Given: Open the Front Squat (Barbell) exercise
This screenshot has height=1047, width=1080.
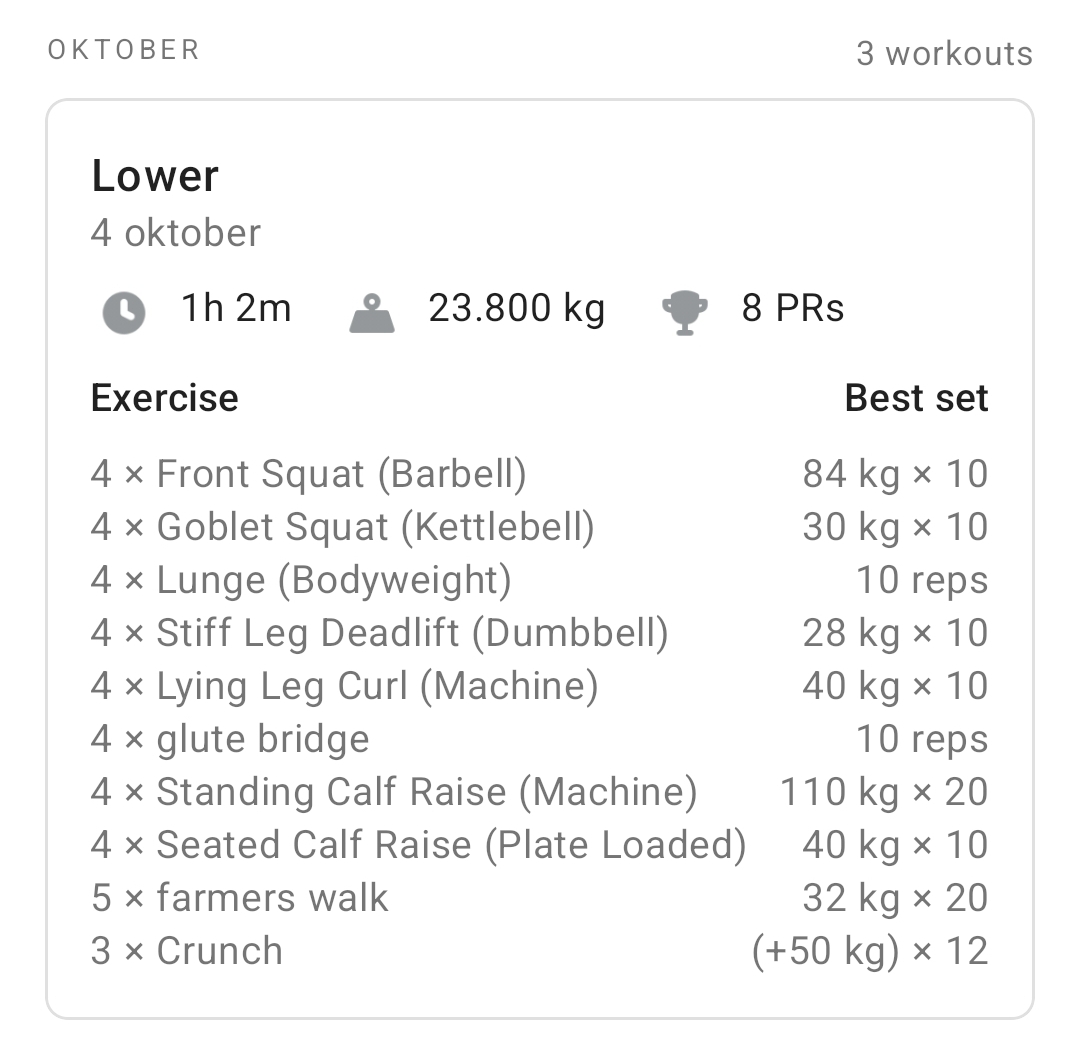Looking at the screenshot, I should [308, 474].
